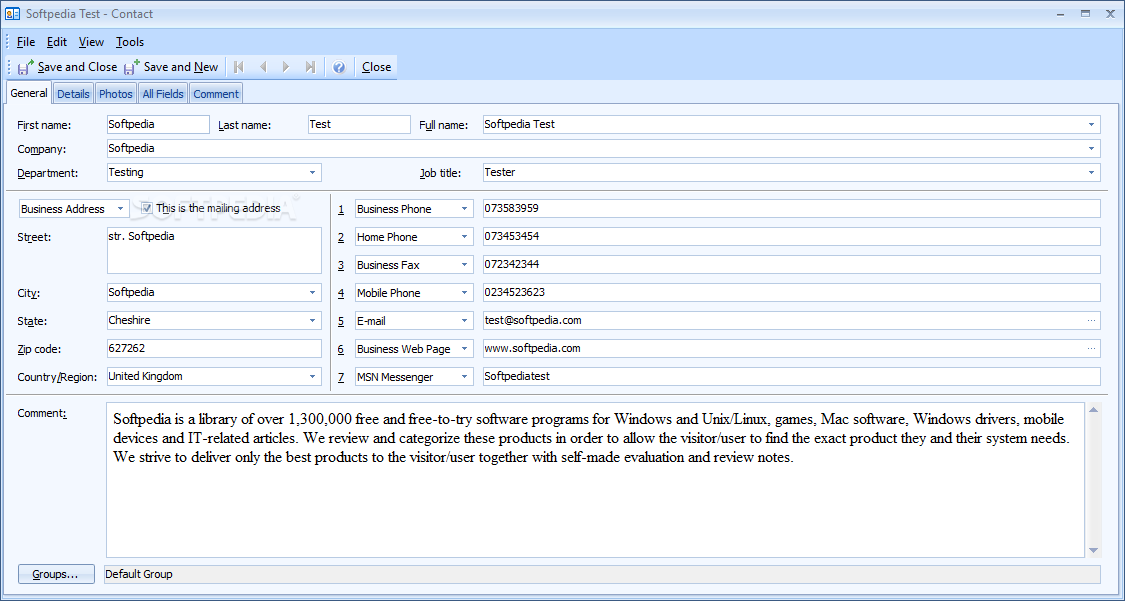Toggle 'This is the mailing address' checkbox
The width and height of the screenshot is (1125, 601).
point(147,209)
